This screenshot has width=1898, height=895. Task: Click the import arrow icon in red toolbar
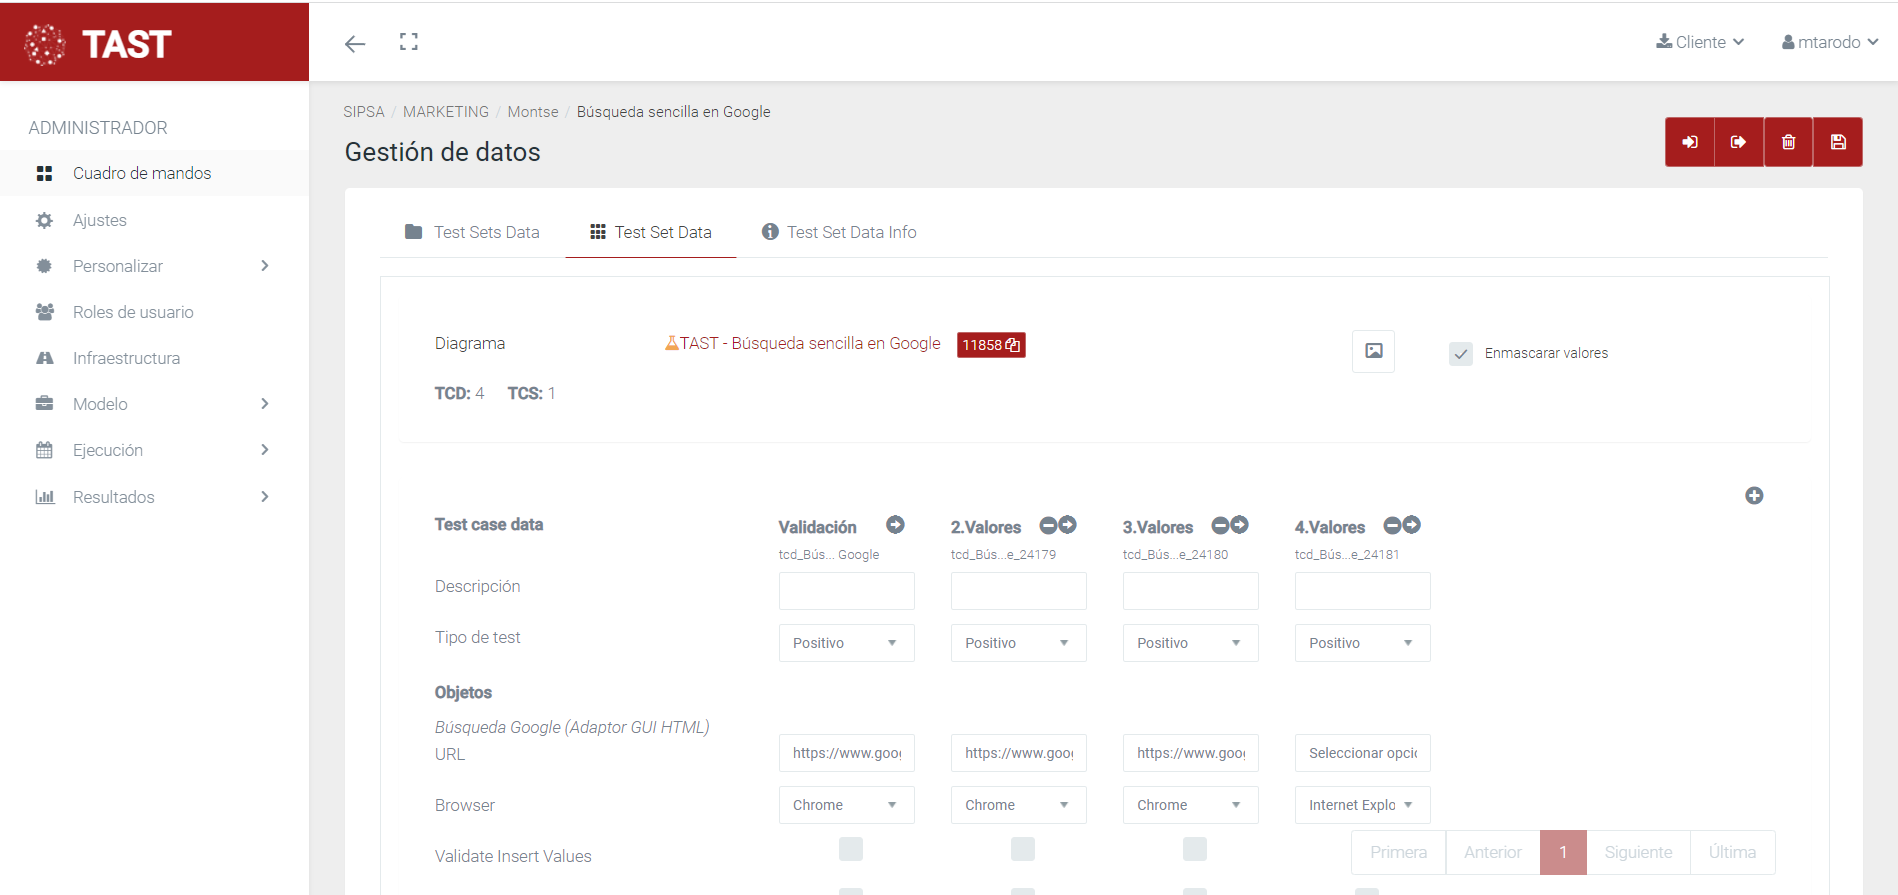1689,142
